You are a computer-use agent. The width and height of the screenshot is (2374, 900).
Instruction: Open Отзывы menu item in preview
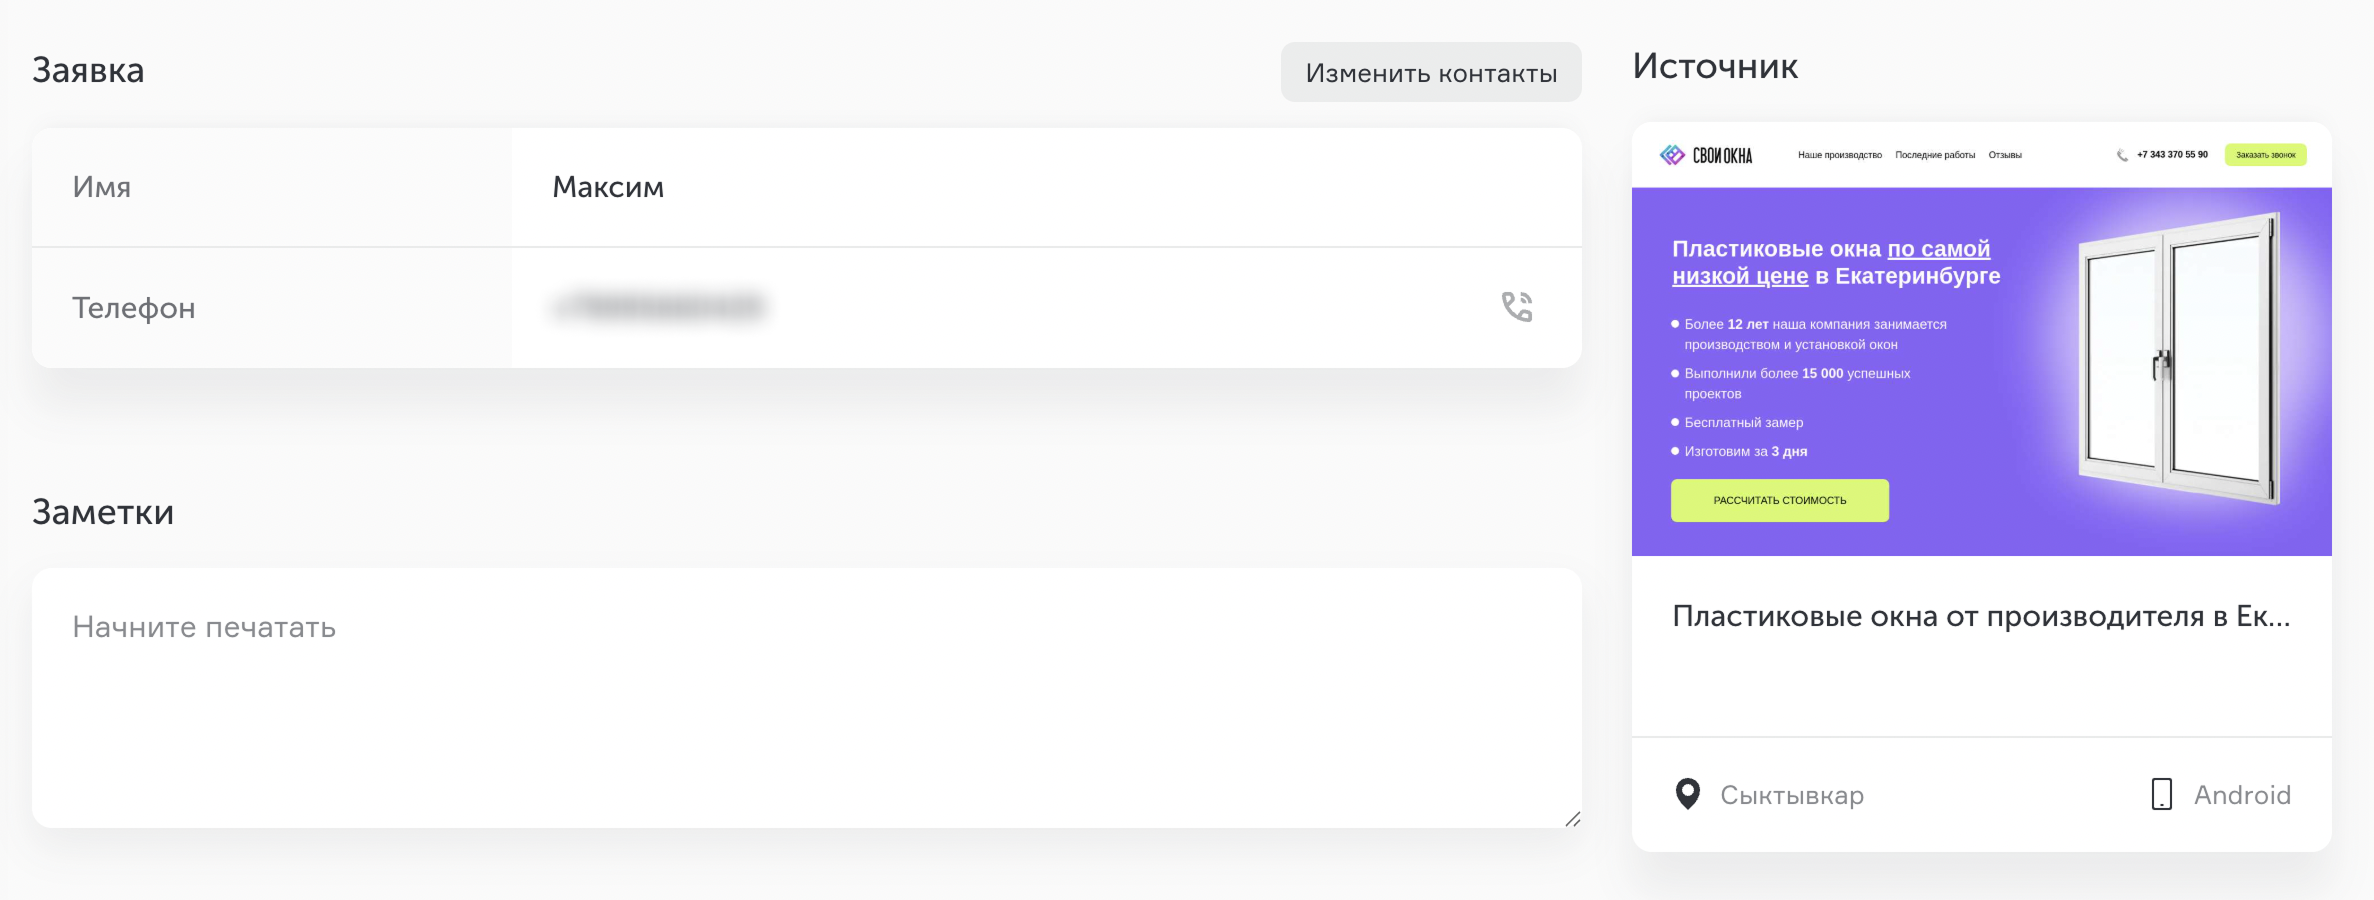click(2005, 155)
